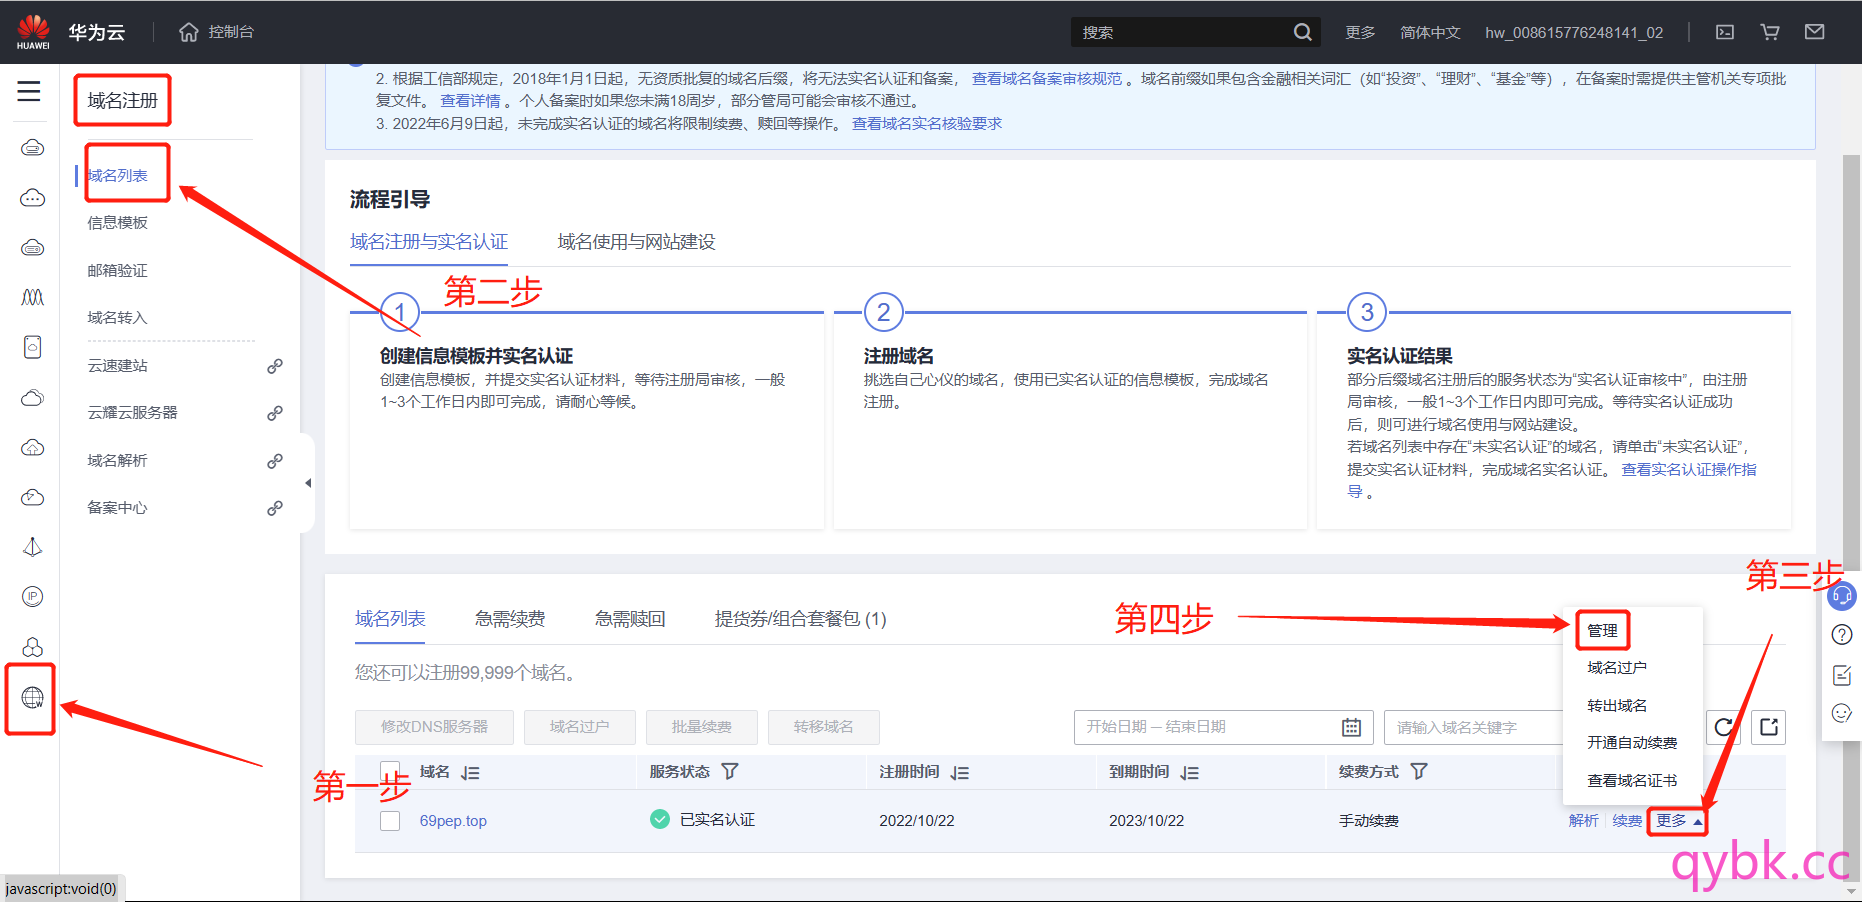Click the 69pep.top domain link
The width and height of the screenshot is (1862, 902).
point(453,821)
